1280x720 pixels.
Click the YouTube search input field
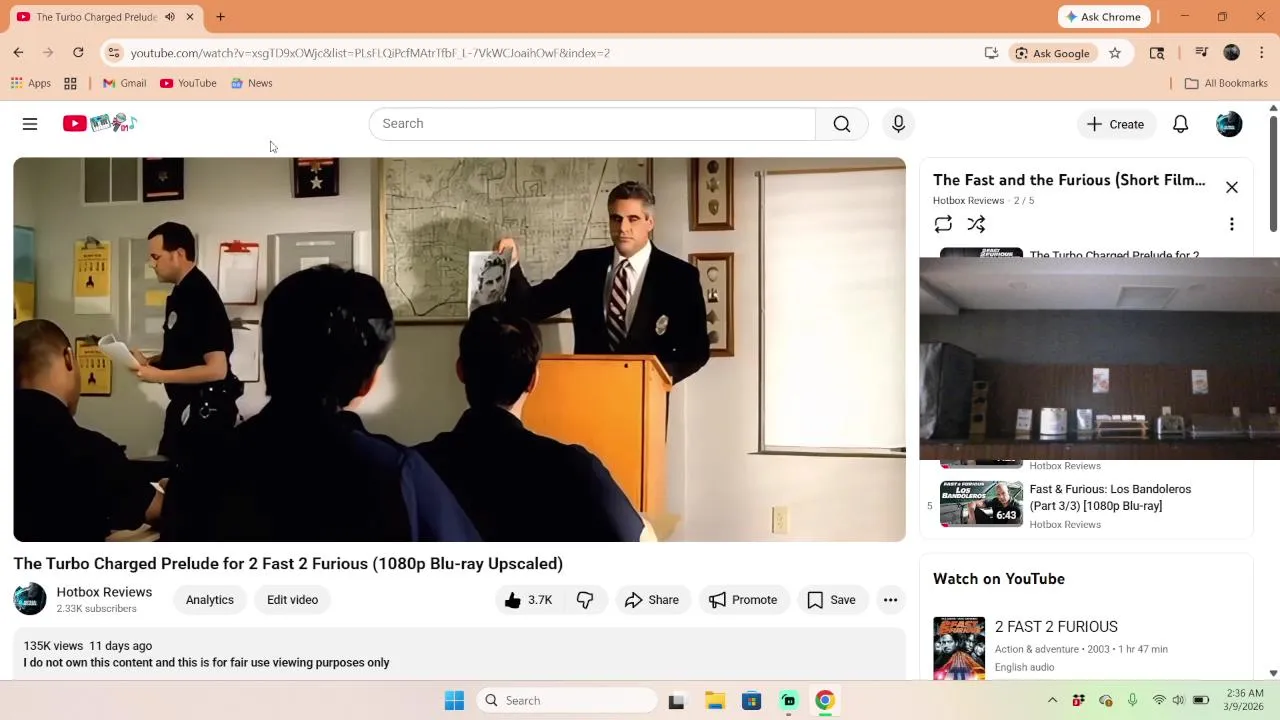[x=592, y=124]
